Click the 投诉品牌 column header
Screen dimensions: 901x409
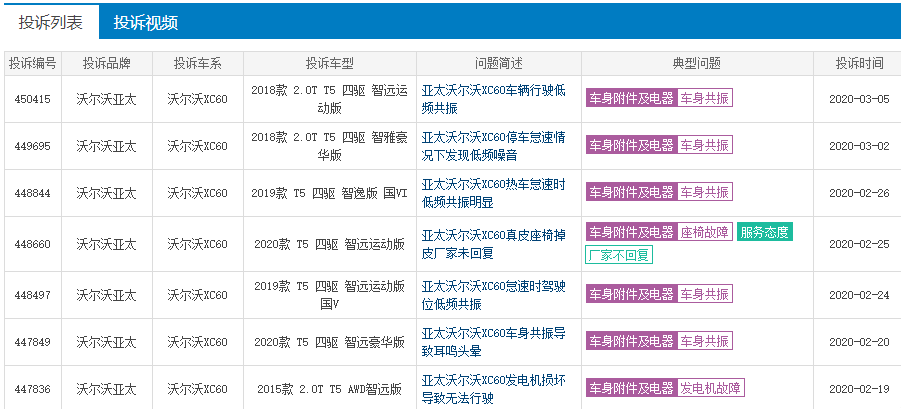coord(107,63)
